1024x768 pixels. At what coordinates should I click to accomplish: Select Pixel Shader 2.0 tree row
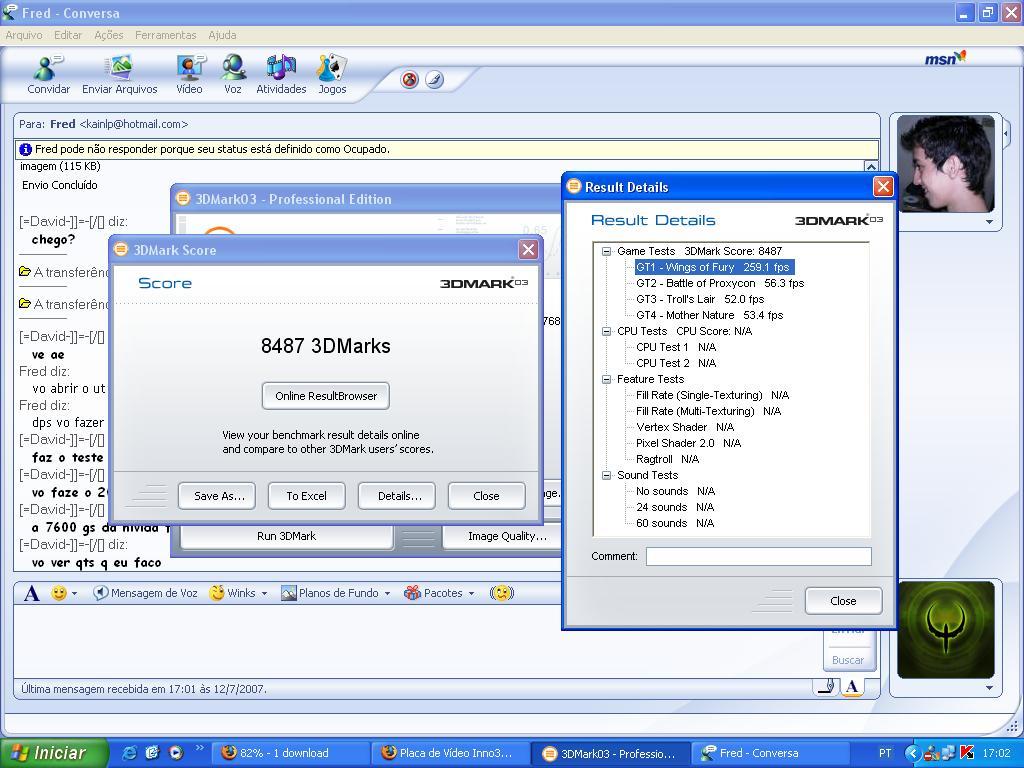(x=688, y=443)
